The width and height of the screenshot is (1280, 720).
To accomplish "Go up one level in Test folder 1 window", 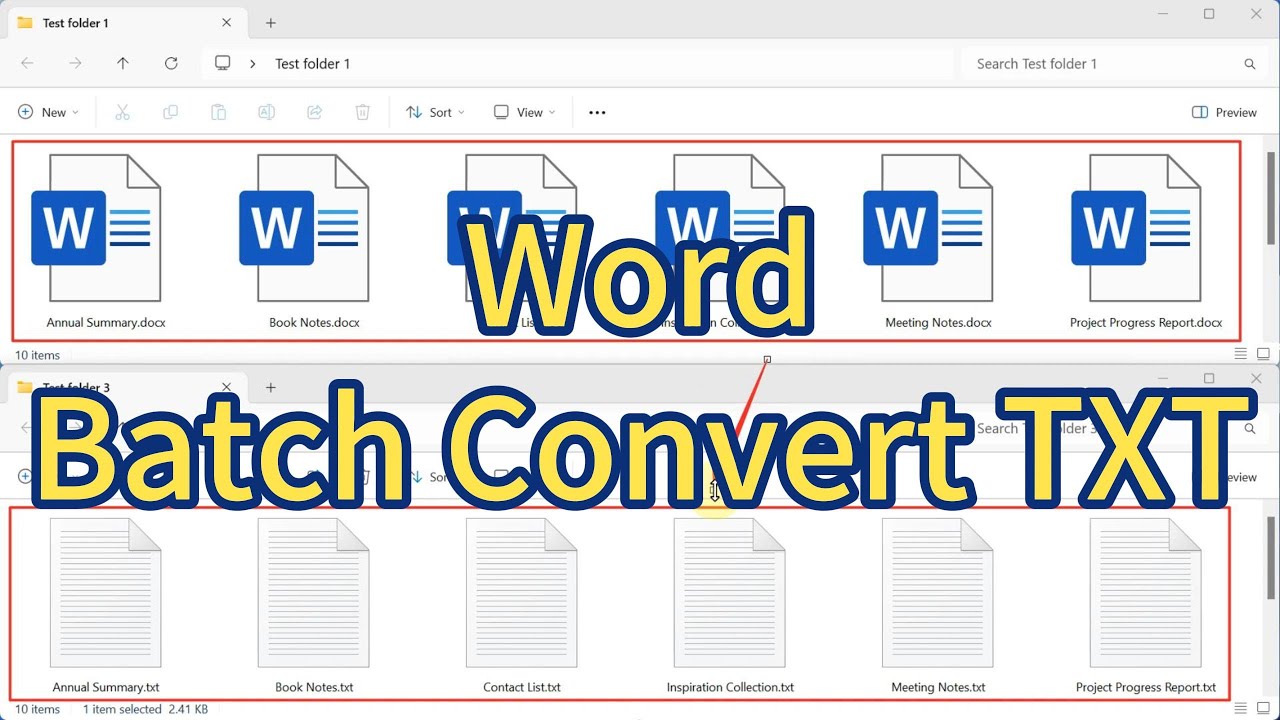I will (x=123, y=63).
